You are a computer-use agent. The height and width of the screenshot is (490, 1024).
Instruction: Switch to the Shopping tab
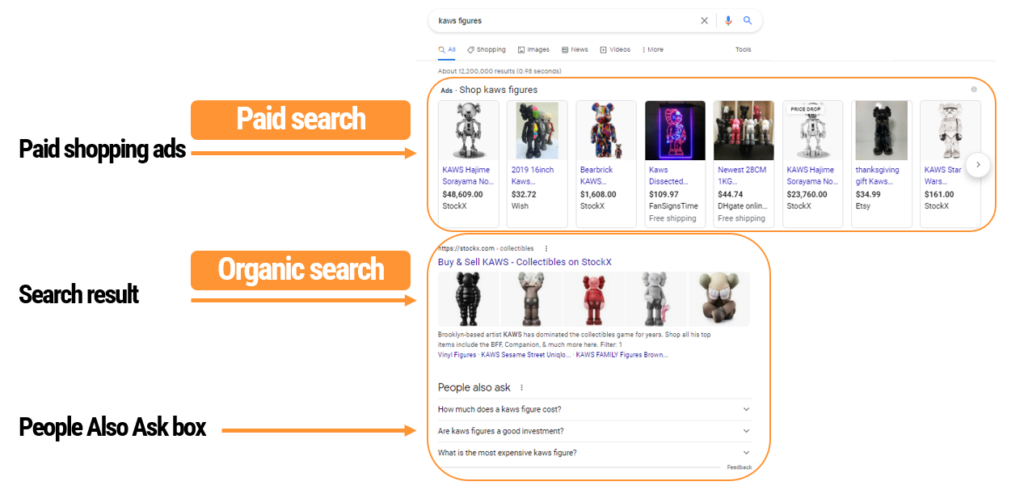[486, 49]
